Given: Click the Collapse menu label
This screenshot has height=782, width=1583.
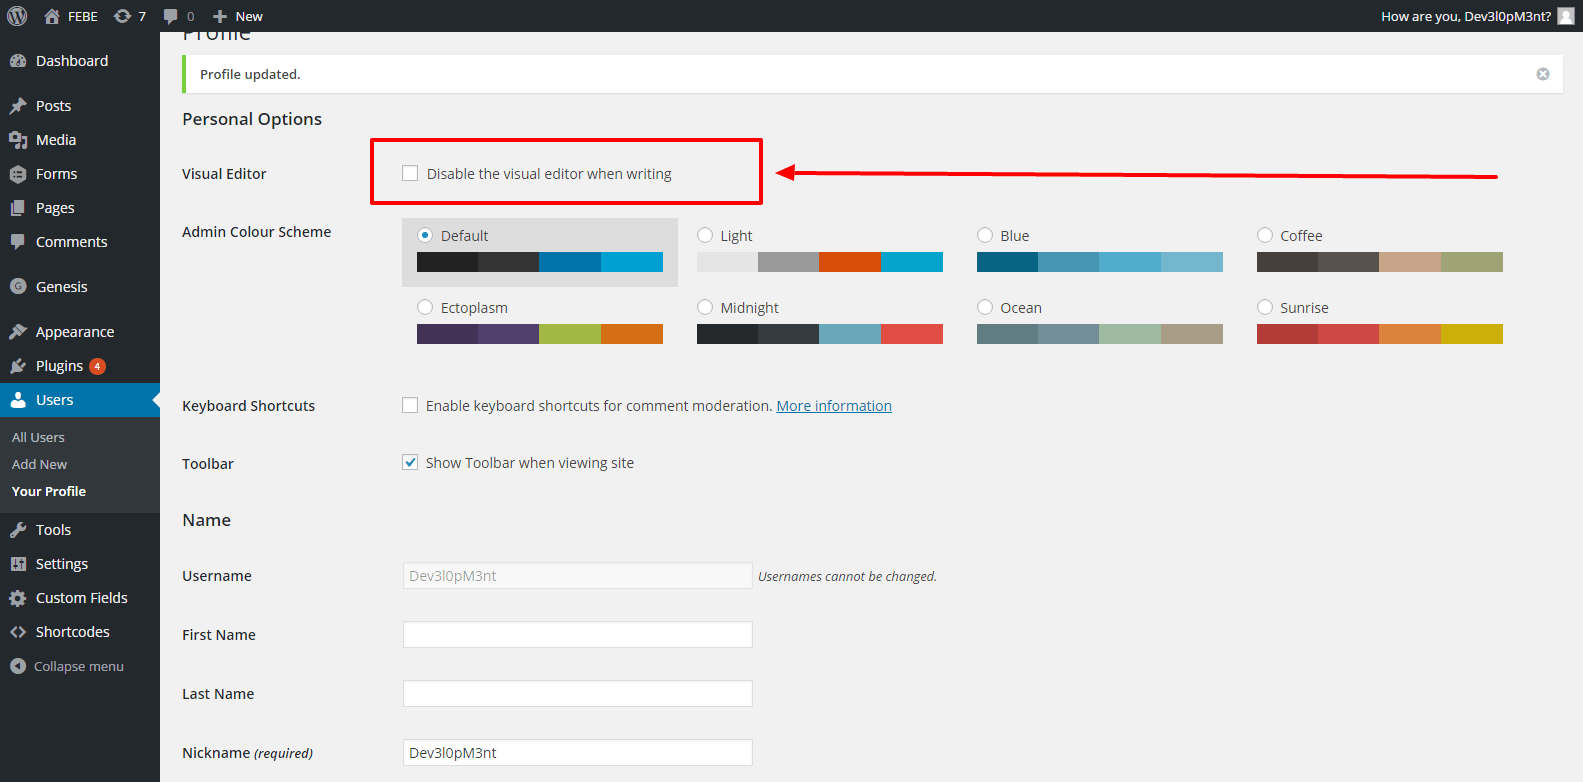Looking at the screenshot, I should click(79, 666).
